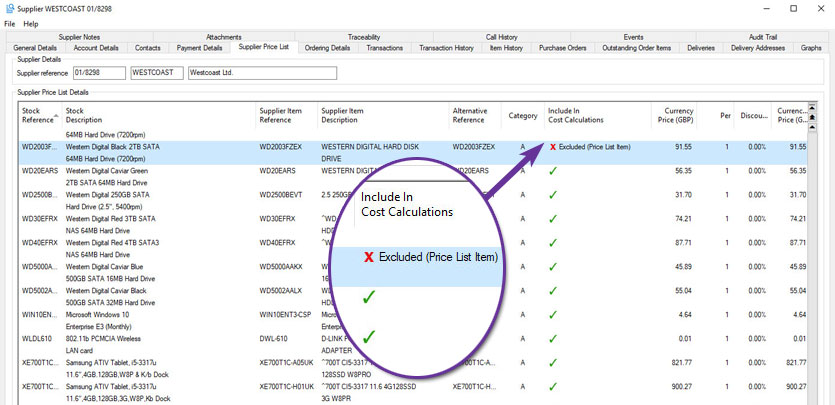835x405 pixels.
Task: Open the Transaction History tab
Action: tap(446, 48)
